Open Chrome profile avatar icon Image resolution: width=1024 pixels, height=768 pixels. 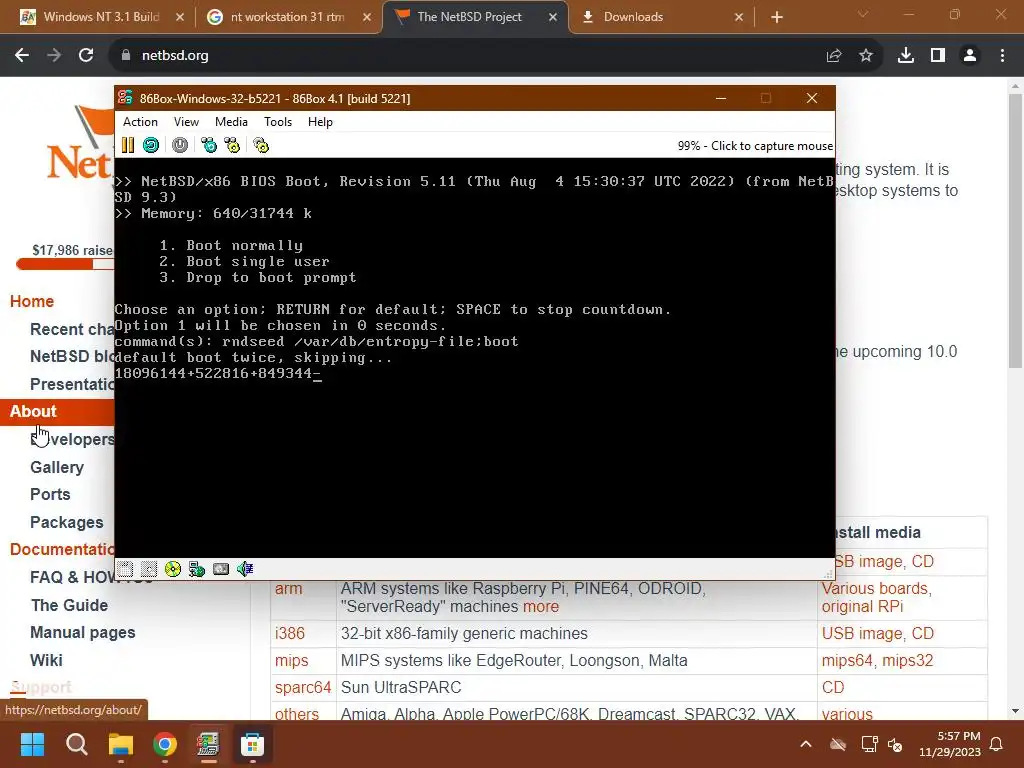click(x=970, y=56)
